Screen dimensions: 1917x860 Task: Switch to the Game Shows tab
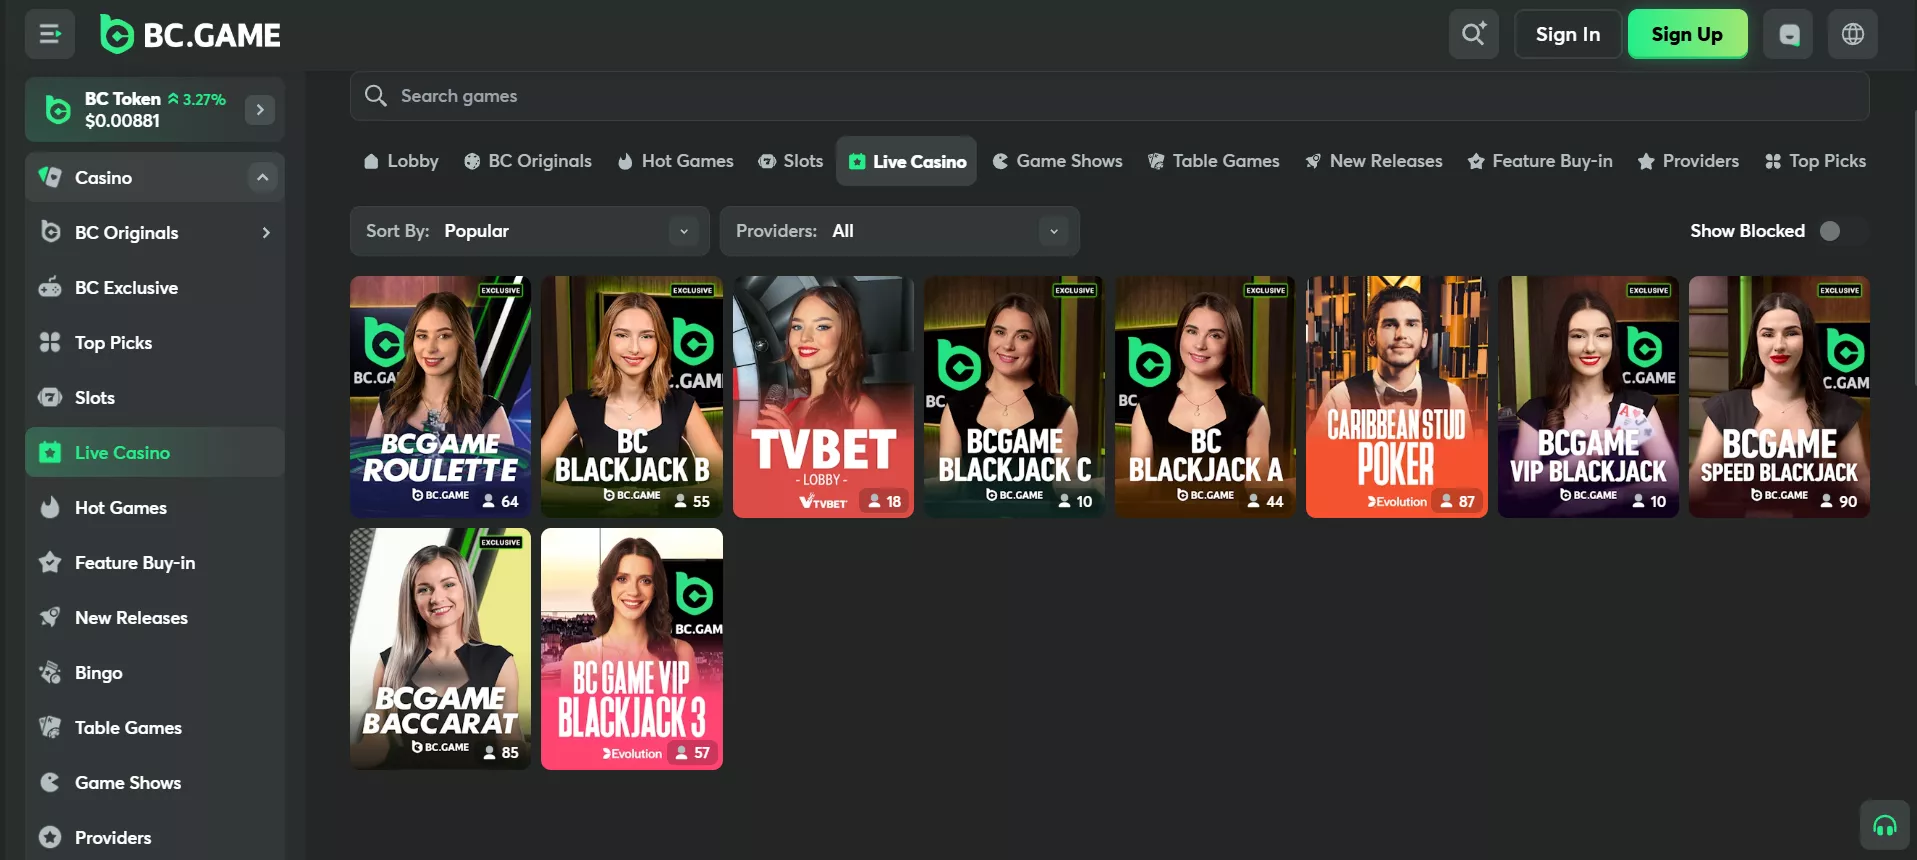coord(1057,161)
